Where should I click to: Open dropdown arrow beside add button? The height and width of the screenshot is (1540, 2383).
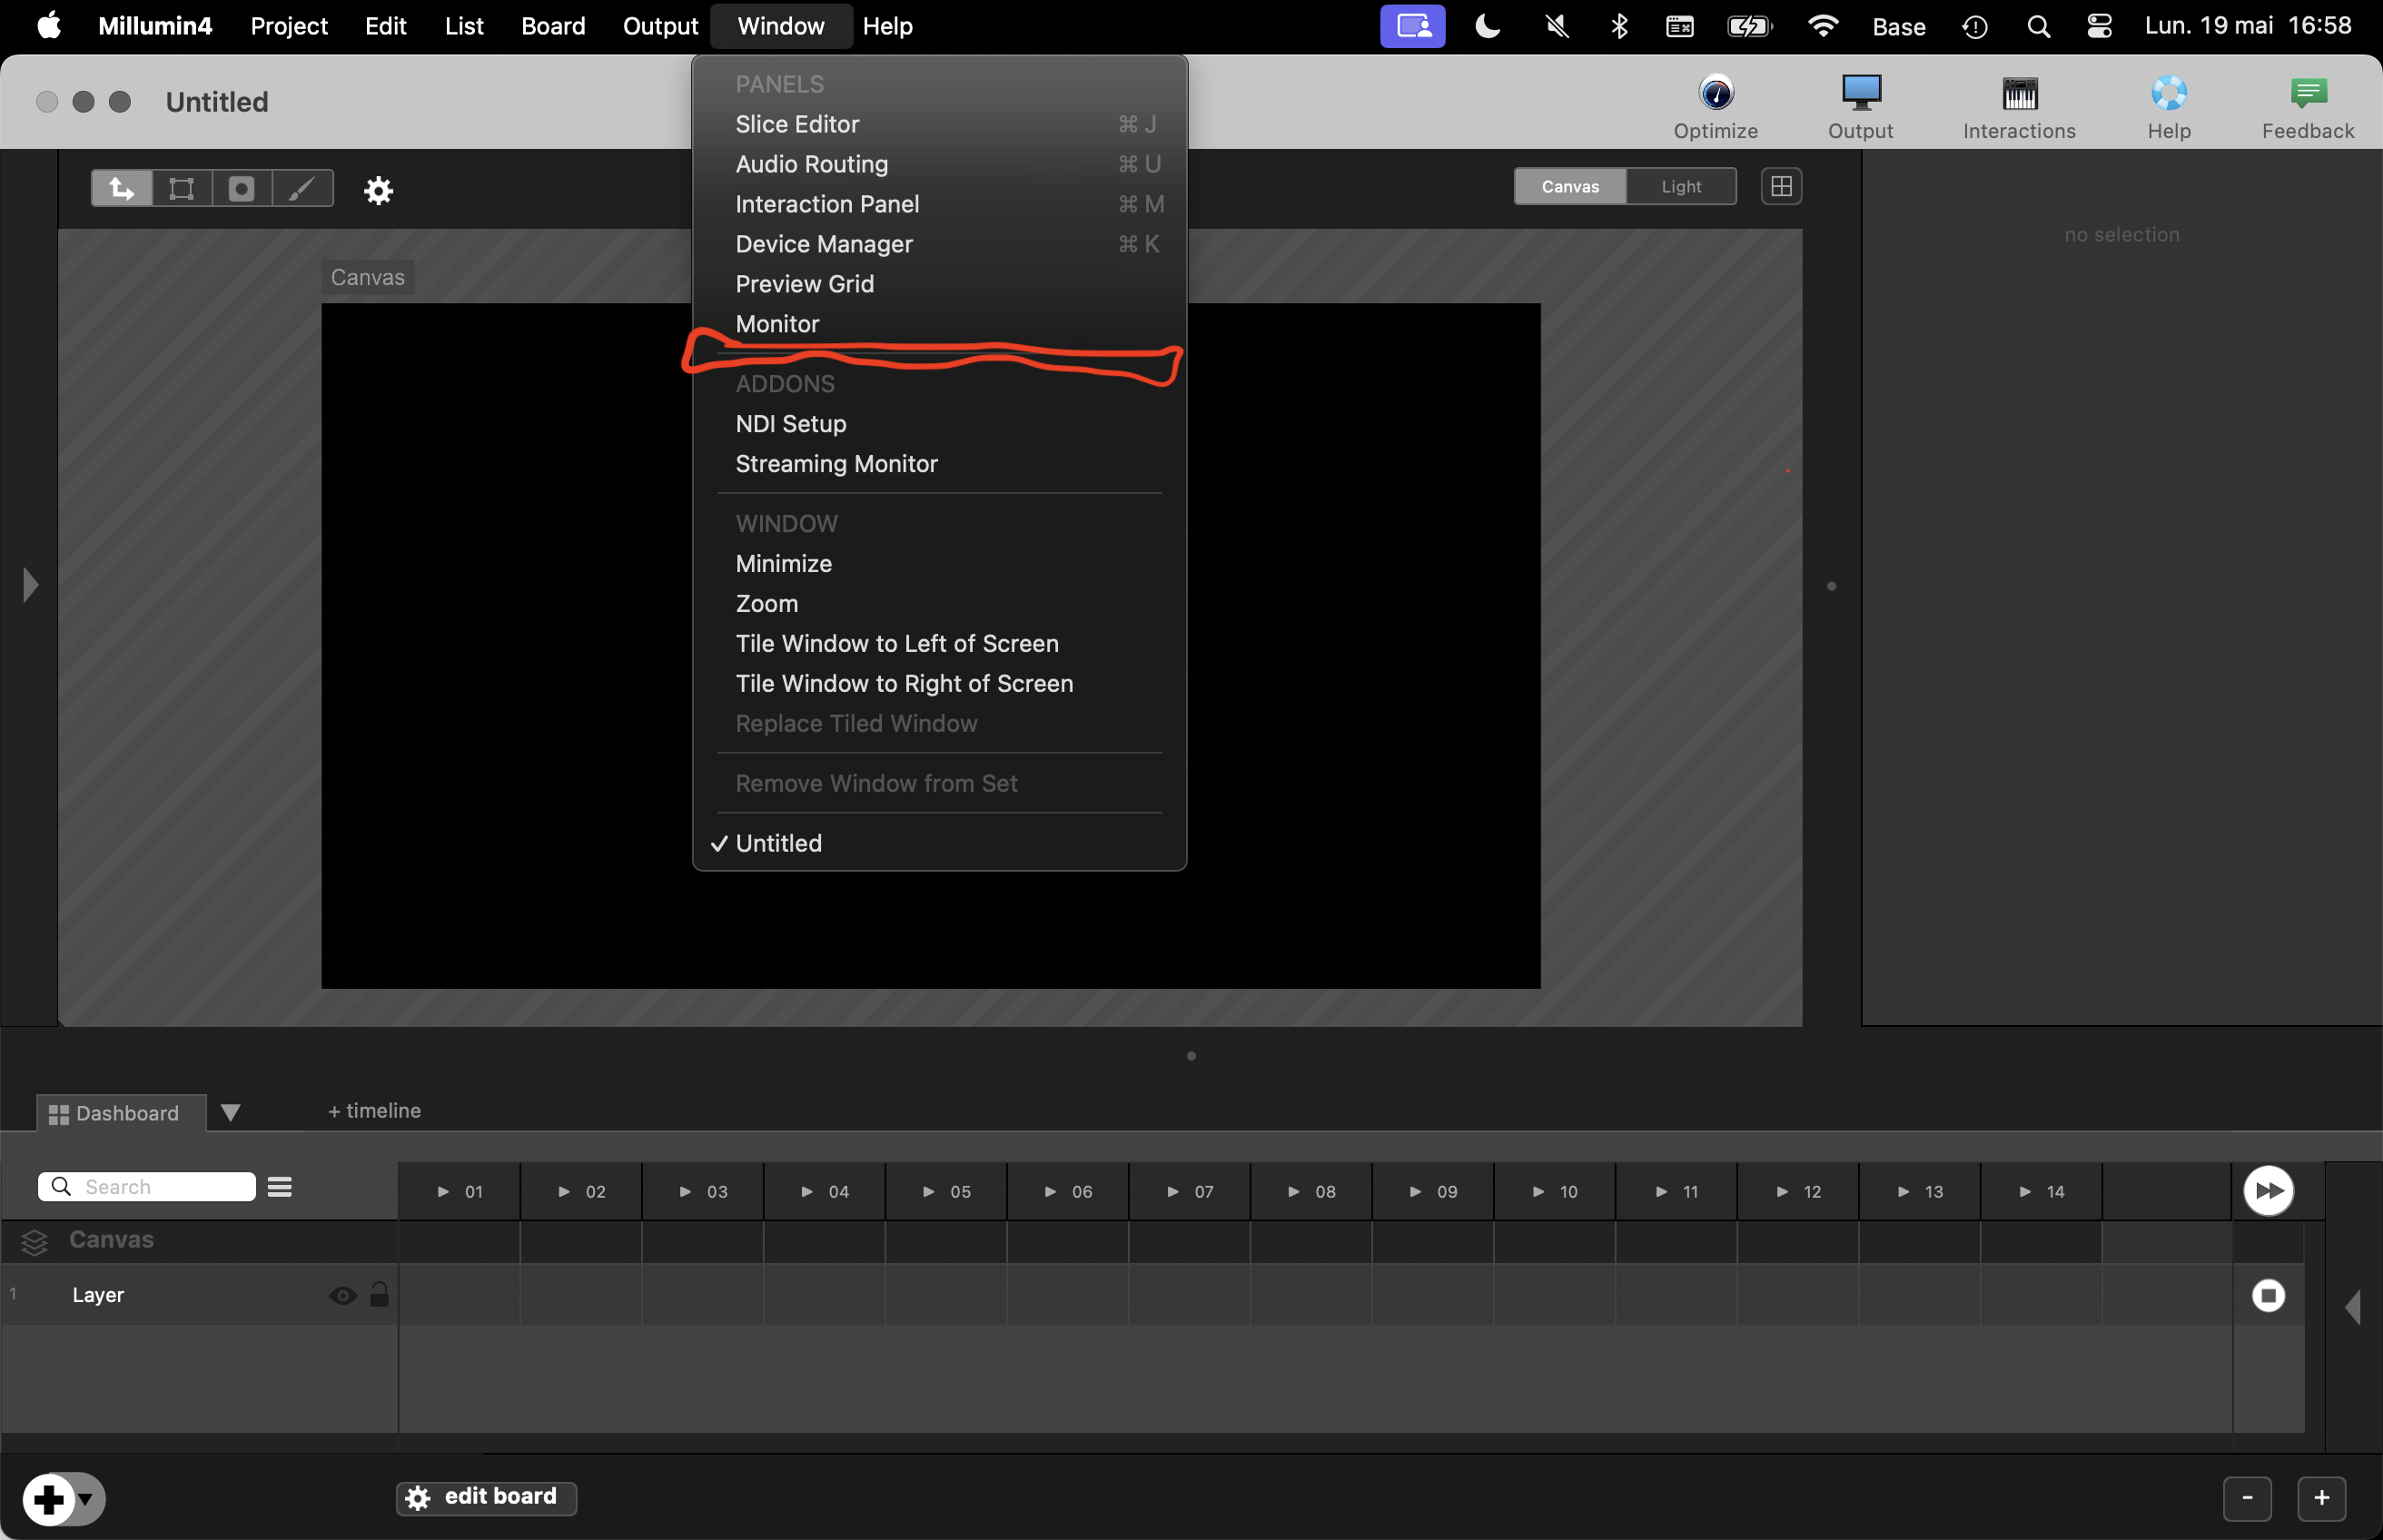pyautogui.click(x=87, y=1499)
